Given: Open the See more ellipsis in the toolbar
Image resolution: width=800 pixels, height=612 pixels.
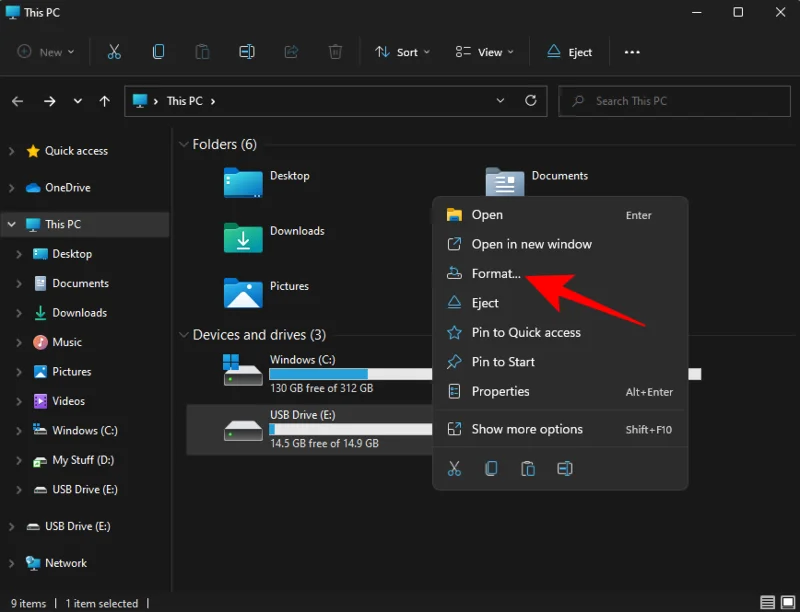Looking at the screenshot, I should (631, 51).
